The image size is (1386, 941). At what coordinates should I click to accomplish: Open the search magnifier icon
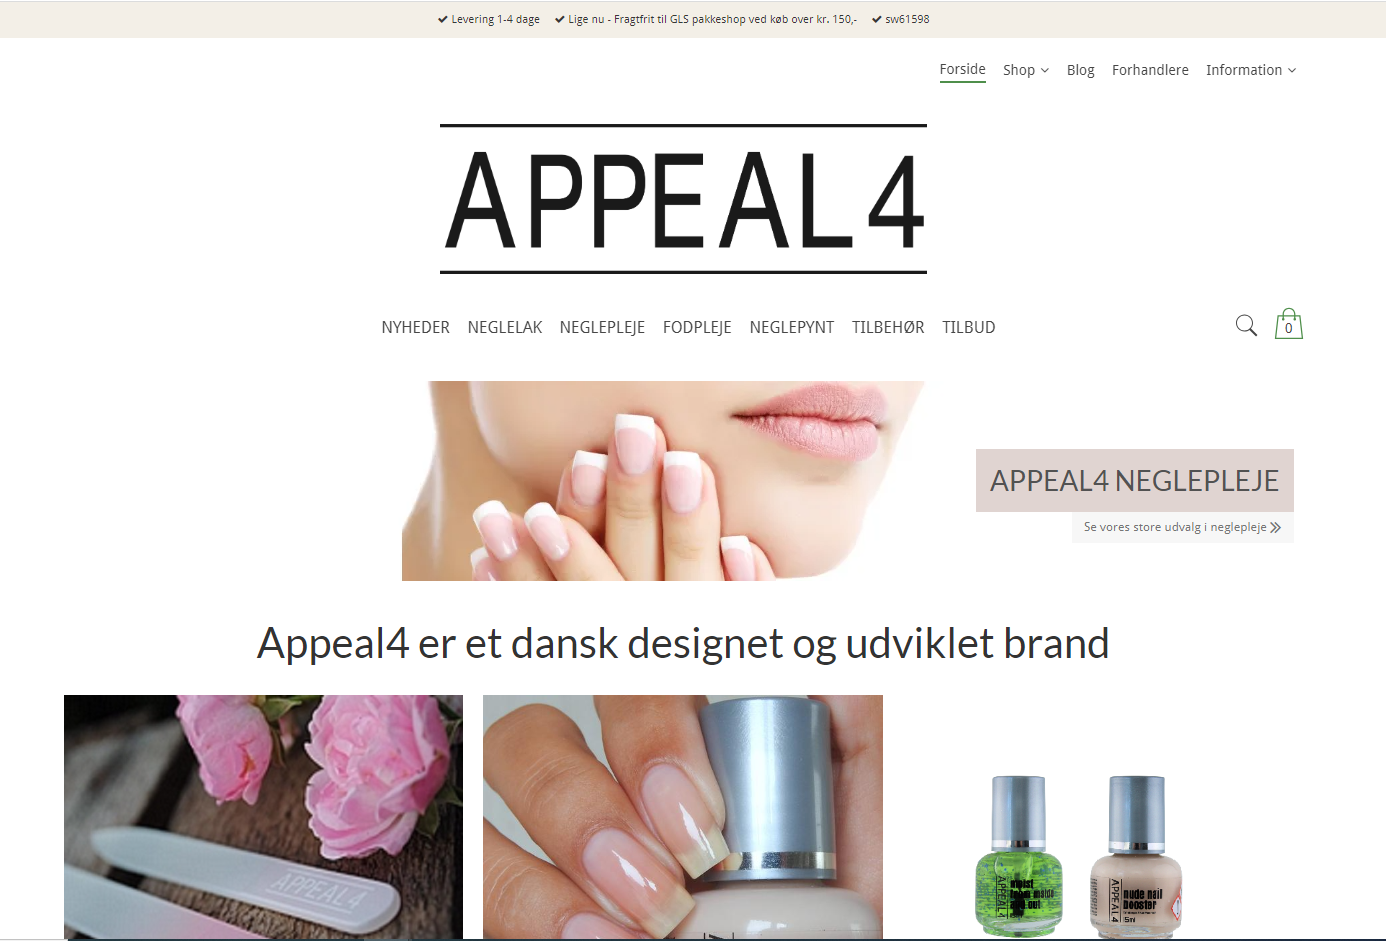1246,325
